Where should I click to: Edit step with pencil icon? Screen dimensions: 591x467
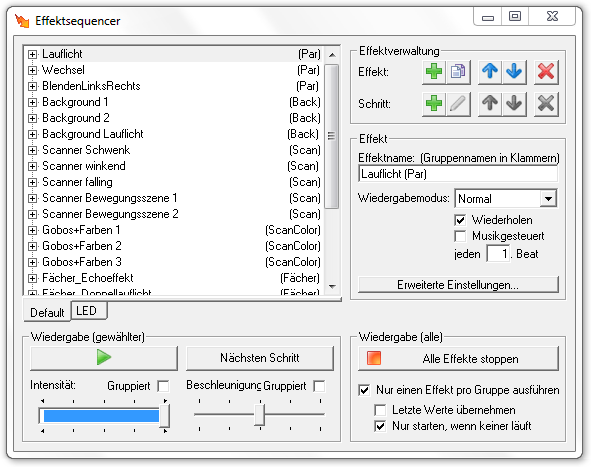pyautogui.click(x=458, y=104)
